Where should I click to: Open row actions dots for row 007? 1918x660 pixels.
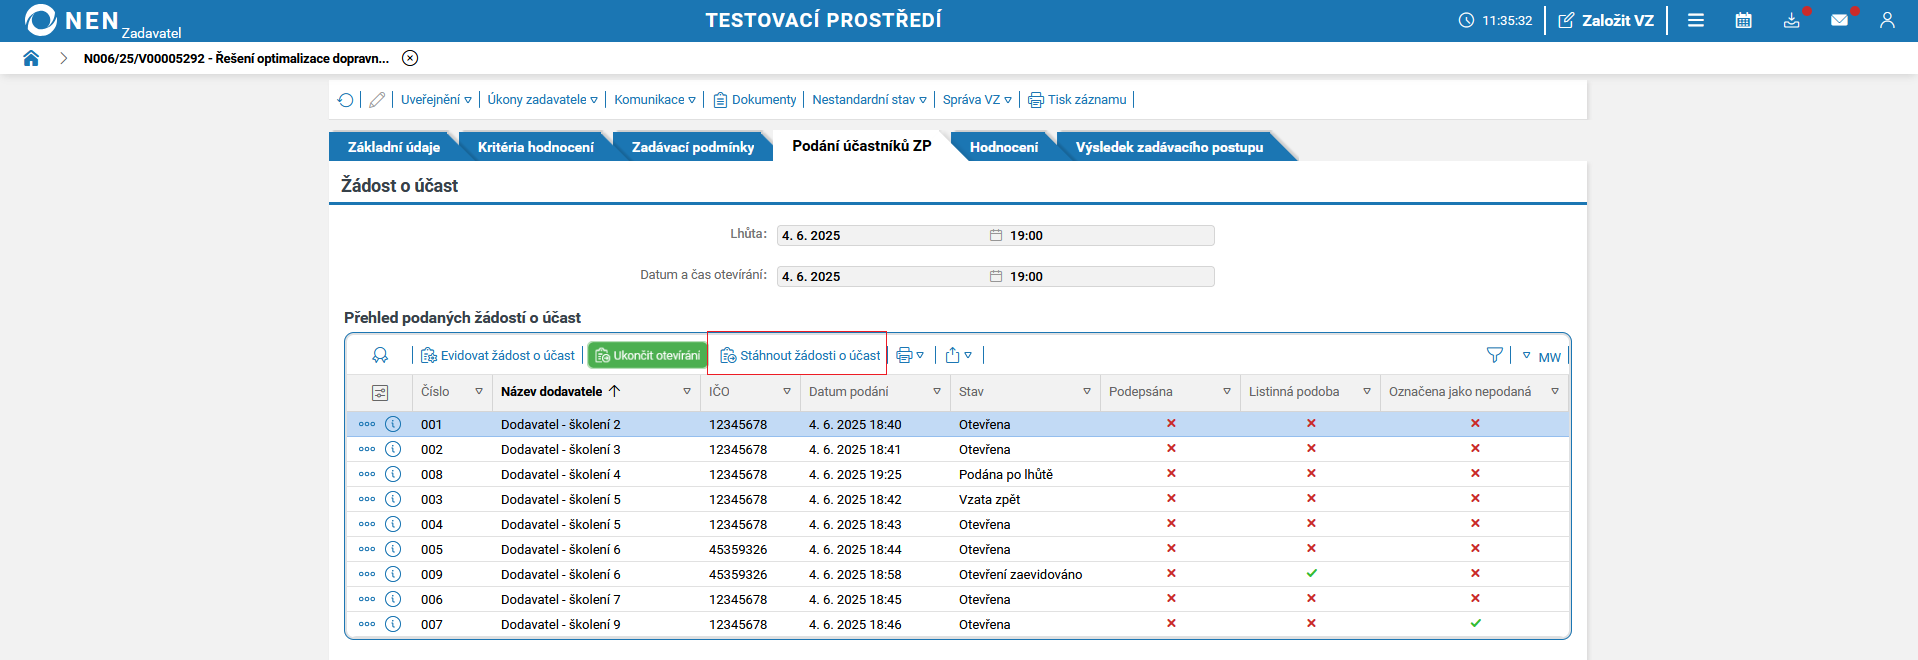click(x=367, y=624)
